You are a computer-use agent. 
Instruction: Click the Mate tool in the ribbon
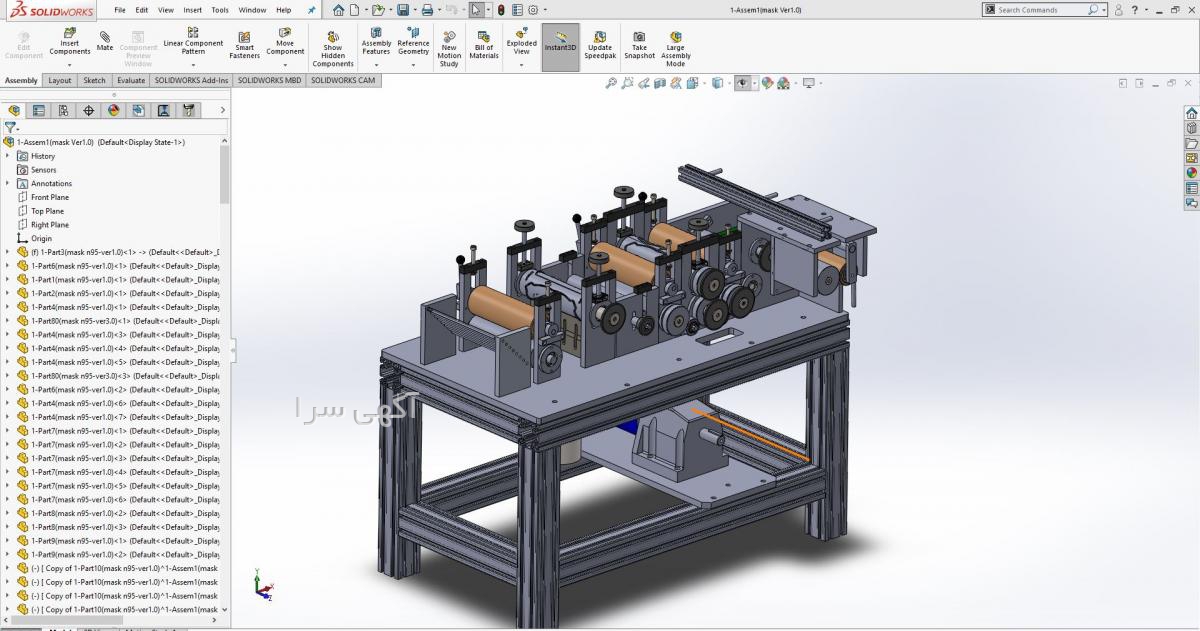(x=105, y=41)
